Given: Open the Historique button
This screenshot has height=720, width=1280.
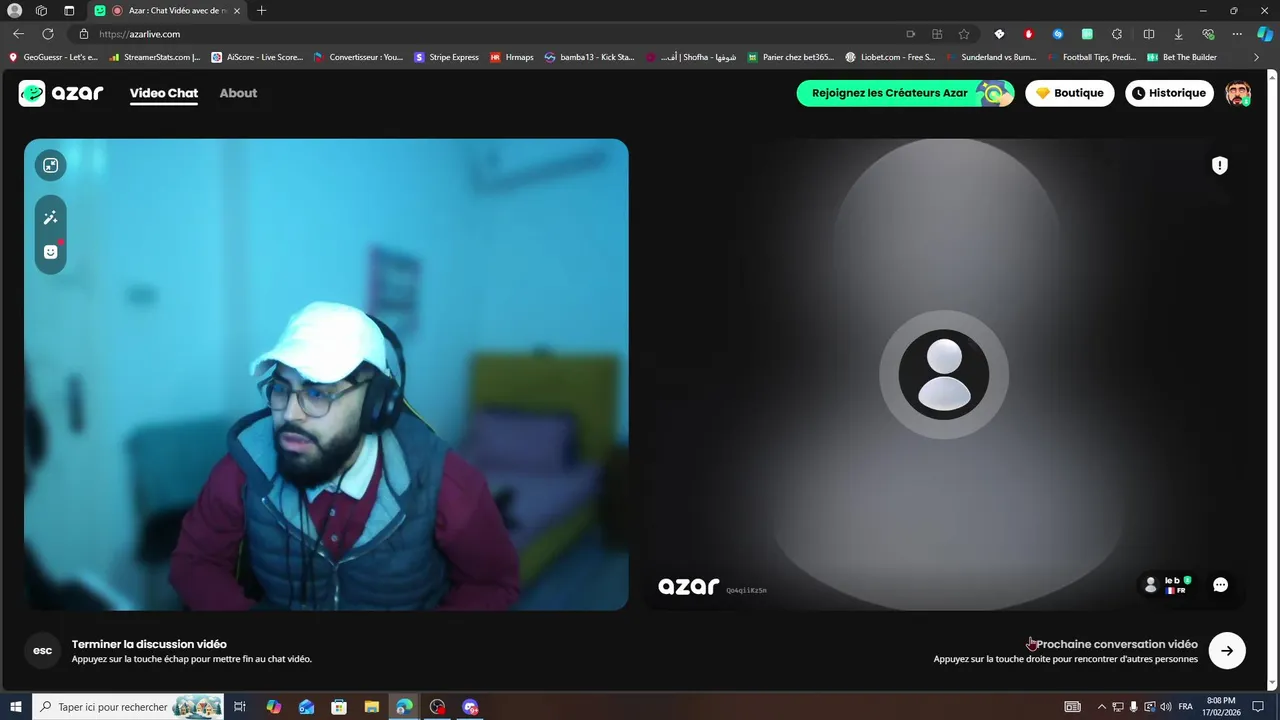Looking at the screenshot, I should click(1169, 93).
